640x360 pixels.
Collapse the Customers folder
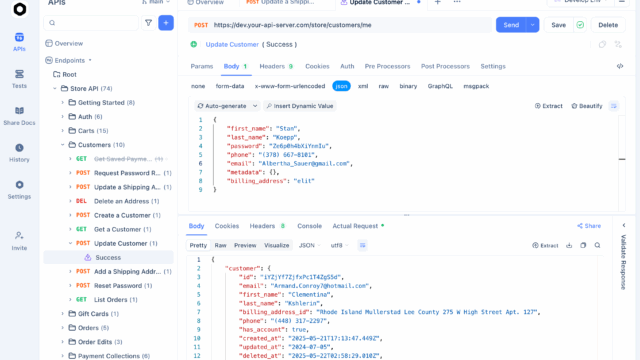tap(62, 145)
